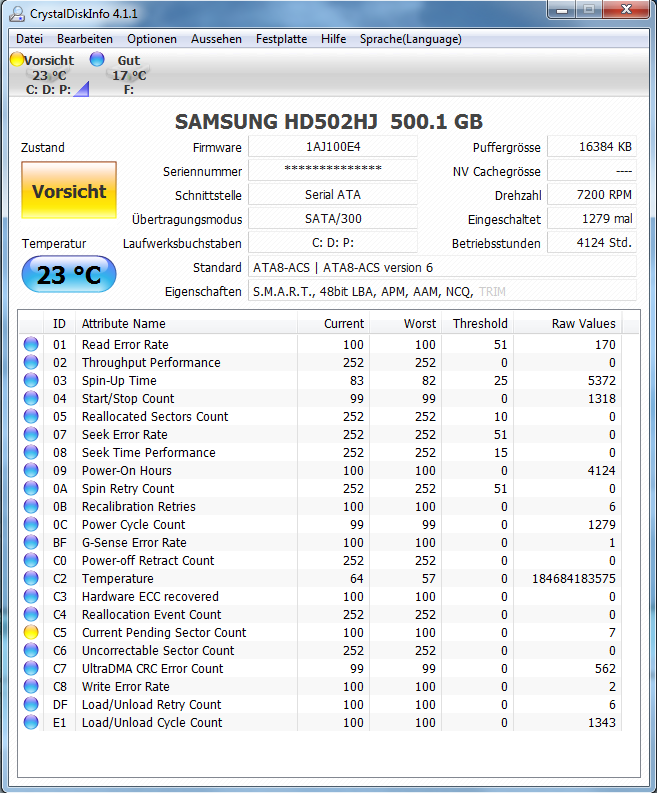Click the Threshold column header

pyautogui.click(x=477, y=323)
